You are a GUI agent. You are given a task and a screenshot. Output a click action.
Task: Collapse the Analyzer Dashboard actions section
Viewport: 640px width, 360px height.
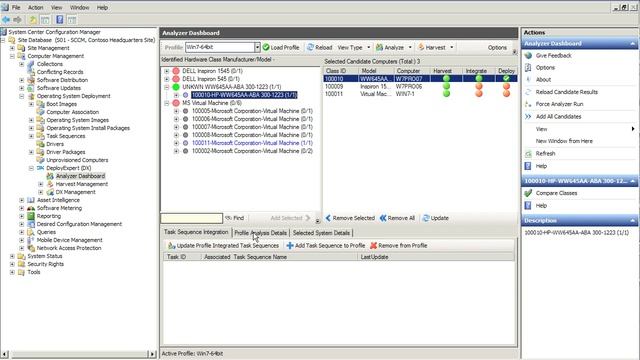[632, 44]
